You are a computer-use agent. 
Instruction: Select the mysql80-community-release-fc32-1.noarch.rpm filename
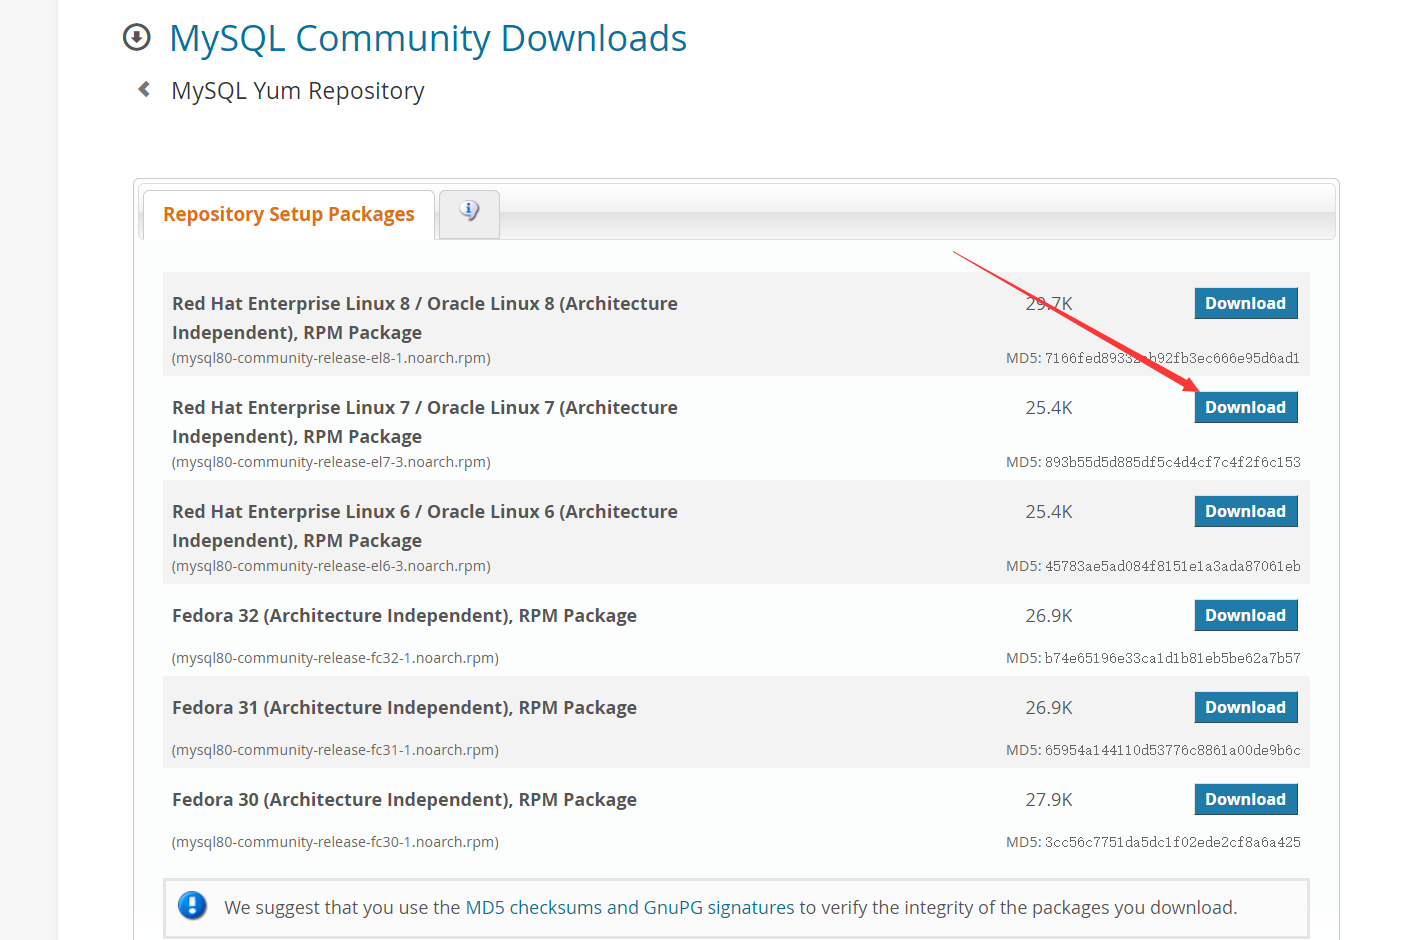coord(335,658)
